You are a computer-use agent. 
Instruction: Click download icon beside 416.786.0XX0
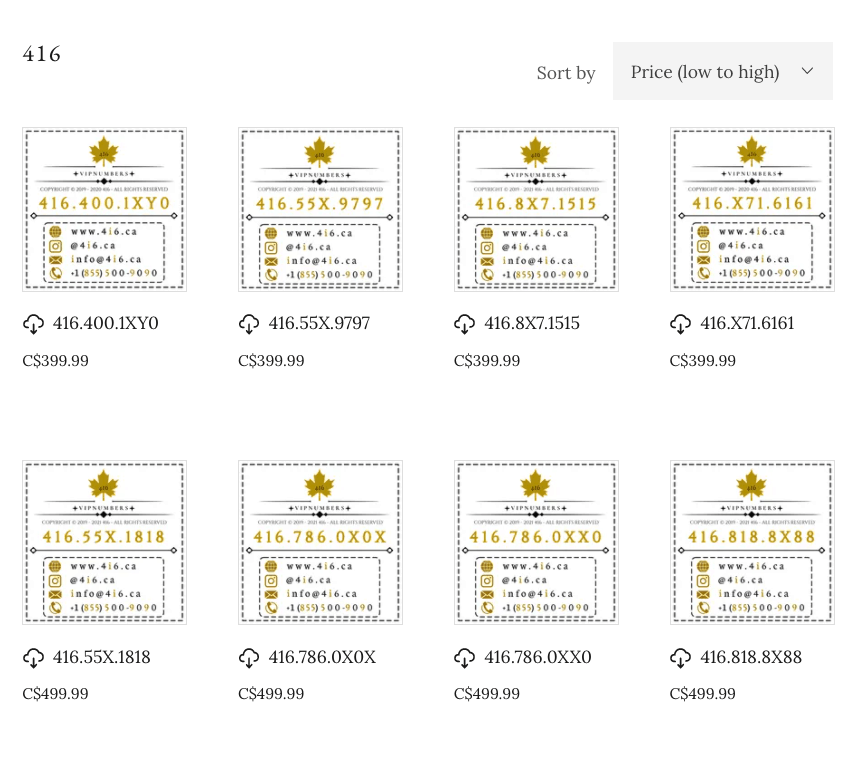tap(464, 658)
